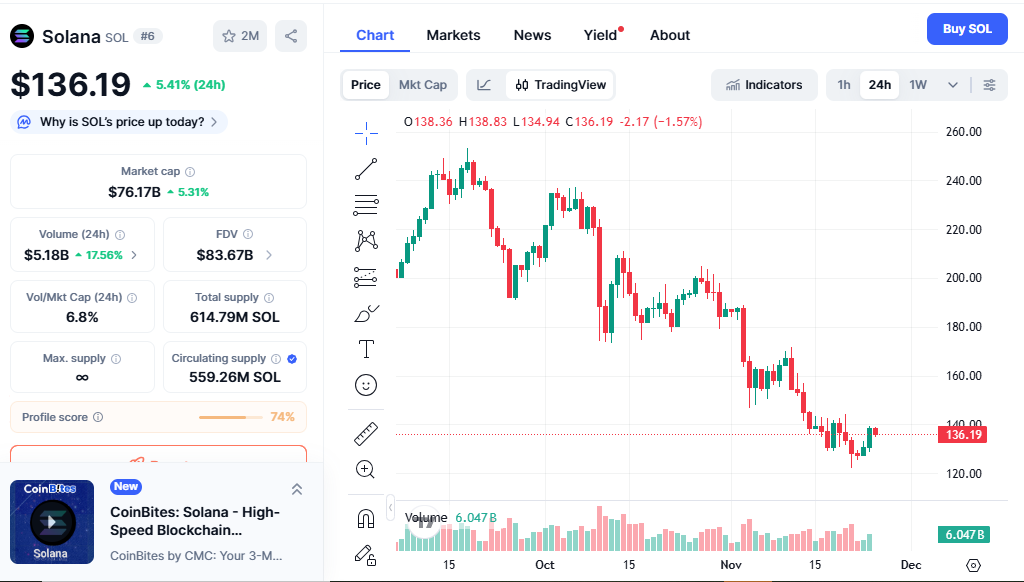The height and width of the screenshot is (582, 1024).
Task: Open the Markets tab
Action: click(453, 35)
